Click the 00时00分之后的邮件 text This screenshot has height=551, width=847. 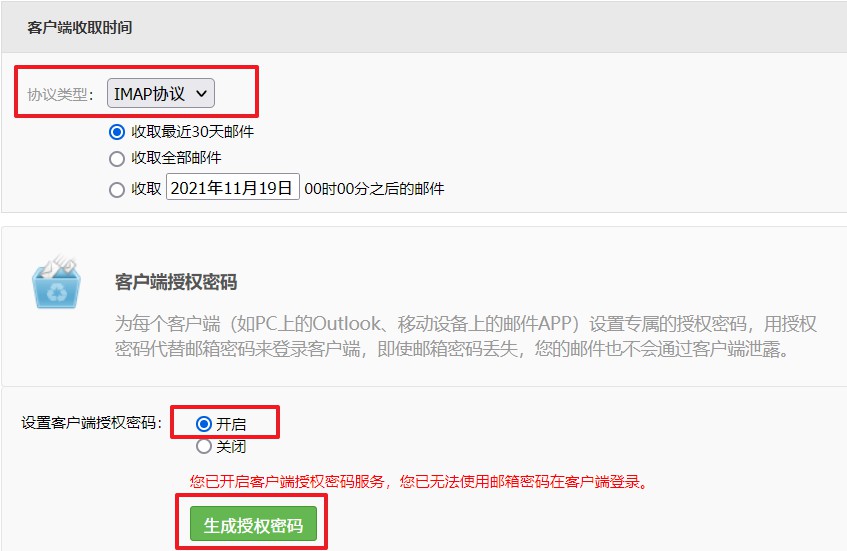coord(374,189)
